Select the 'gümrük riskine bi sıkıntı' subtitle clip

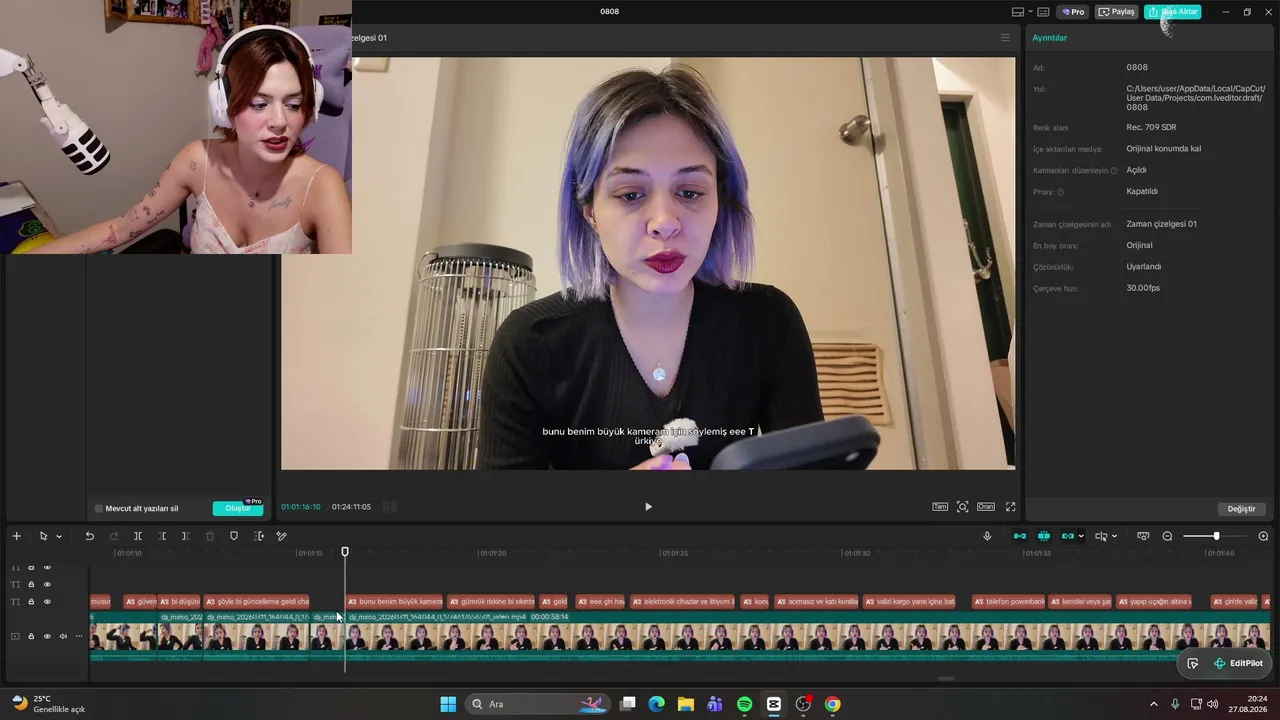point(491,602)
